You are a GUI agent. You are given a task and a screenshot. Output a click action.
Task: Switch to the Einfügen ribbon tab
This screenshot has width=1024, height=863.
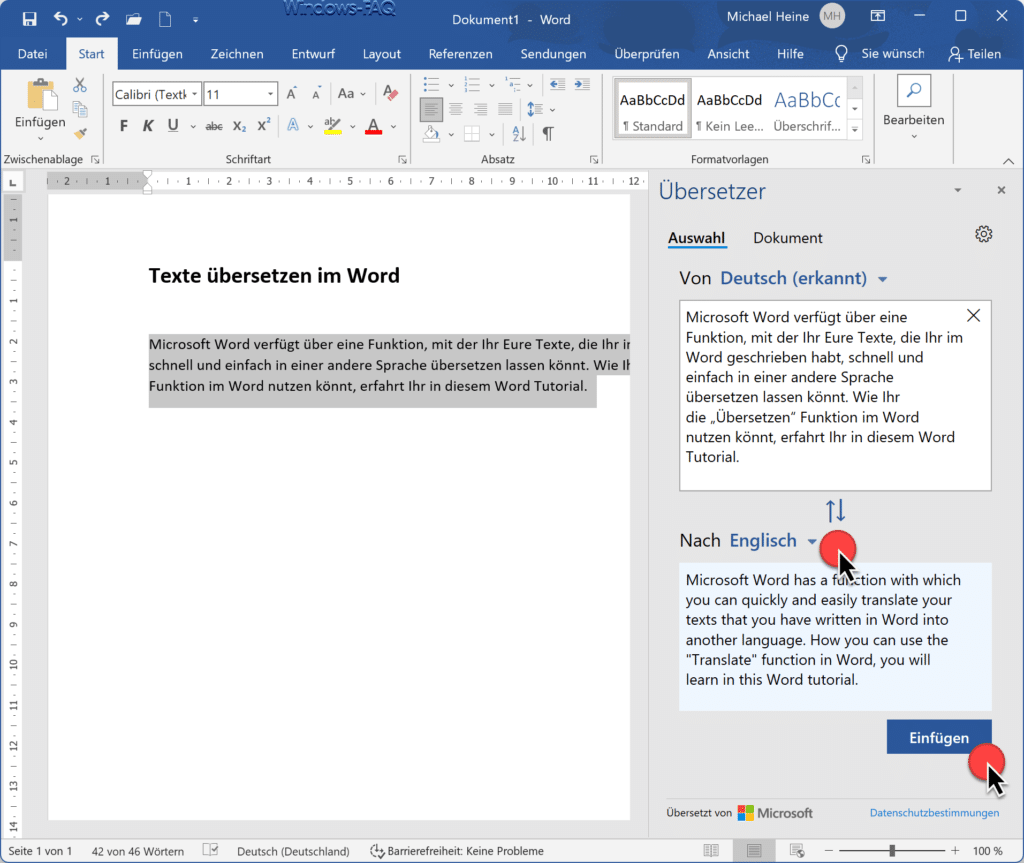click(x=157, y=54)
